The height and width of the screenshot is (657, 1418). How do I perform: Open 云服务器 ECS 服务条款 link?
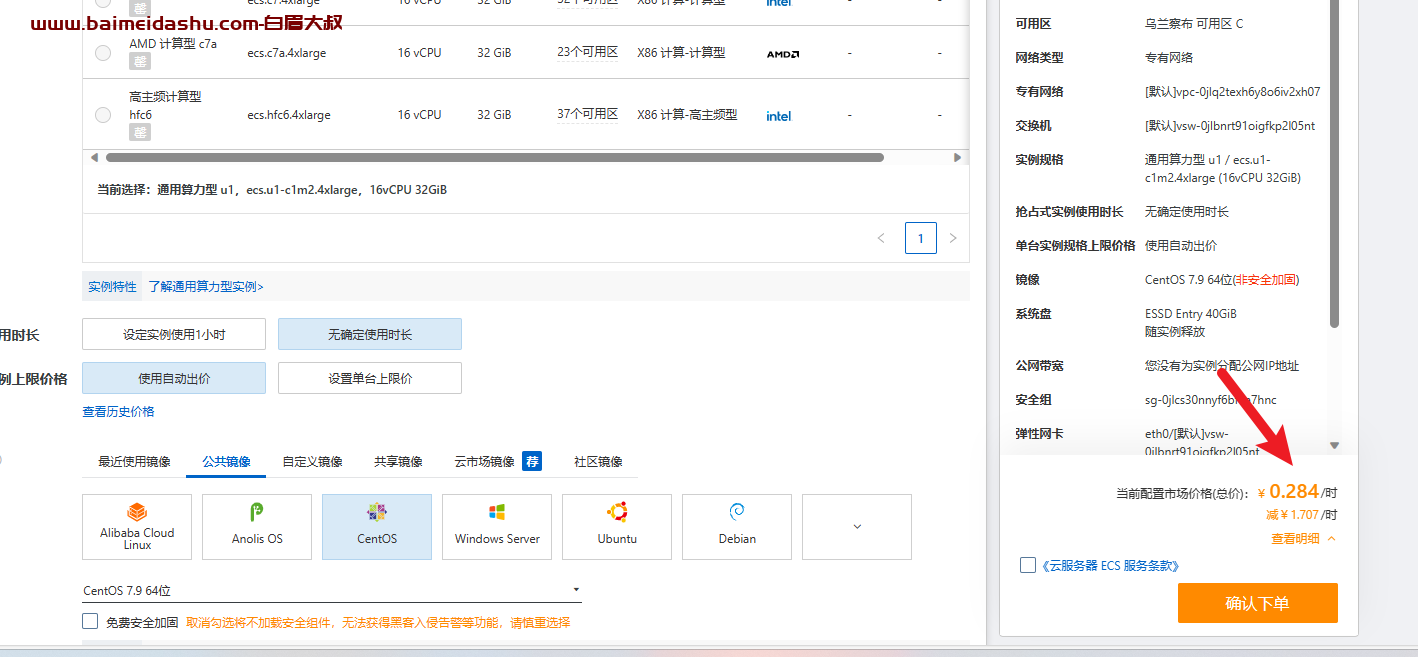click(1110, 565)
